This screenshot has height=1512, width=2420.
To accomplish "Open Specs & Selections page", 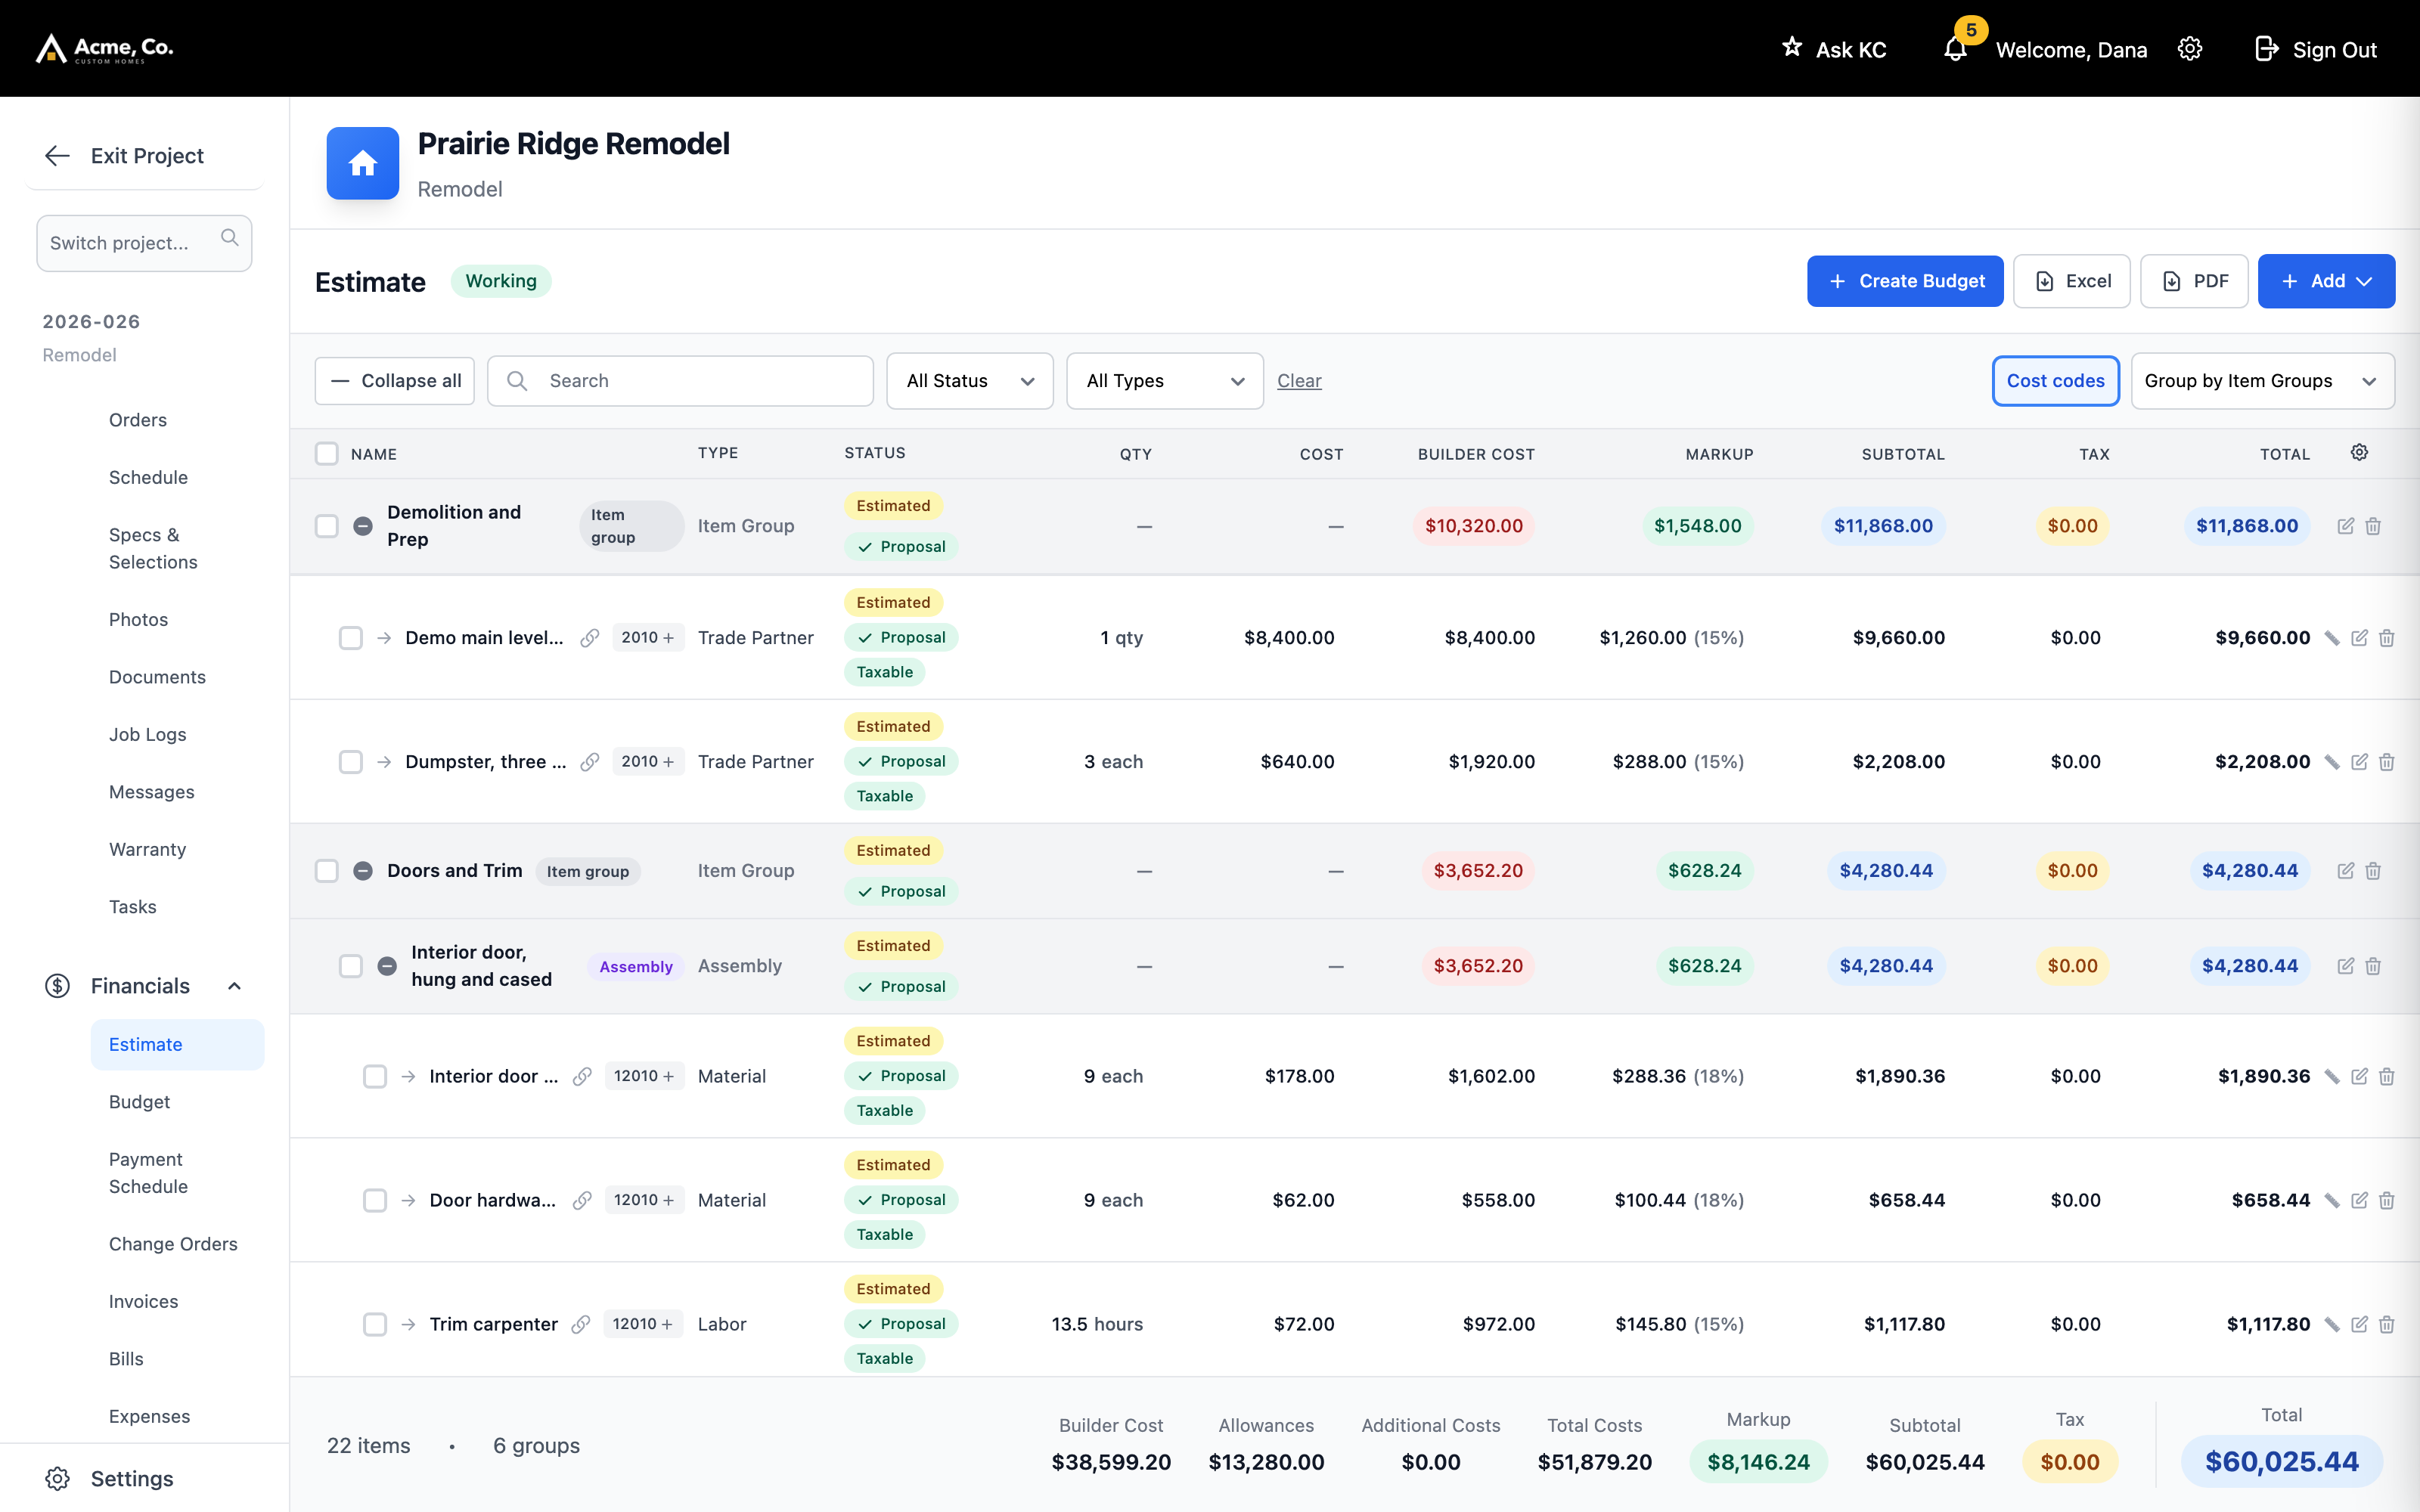I will tap(153, 548).
